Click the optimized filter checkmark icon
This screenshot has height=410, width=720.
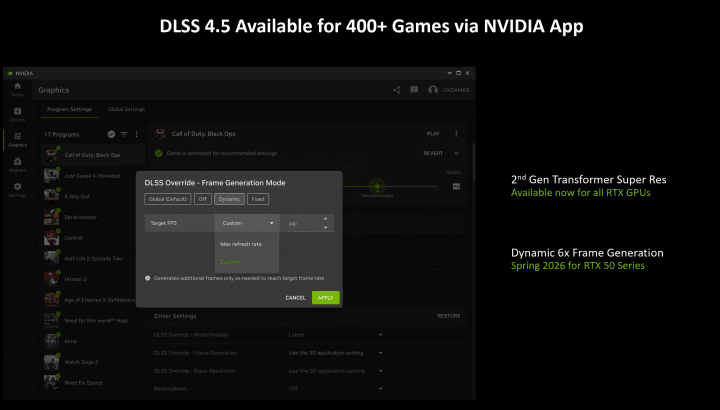pos(111,135)
